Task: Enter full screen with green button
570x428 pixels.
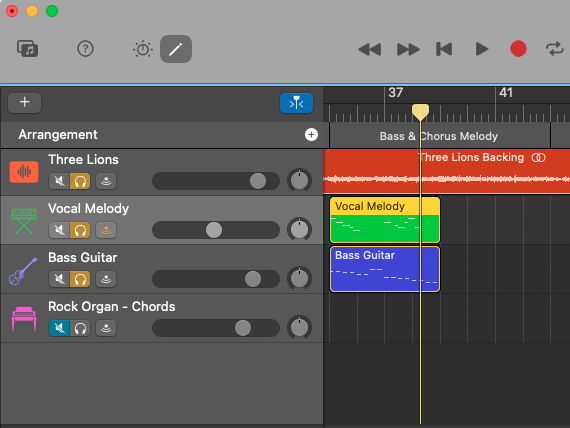Action: click(x=52, y=11)
